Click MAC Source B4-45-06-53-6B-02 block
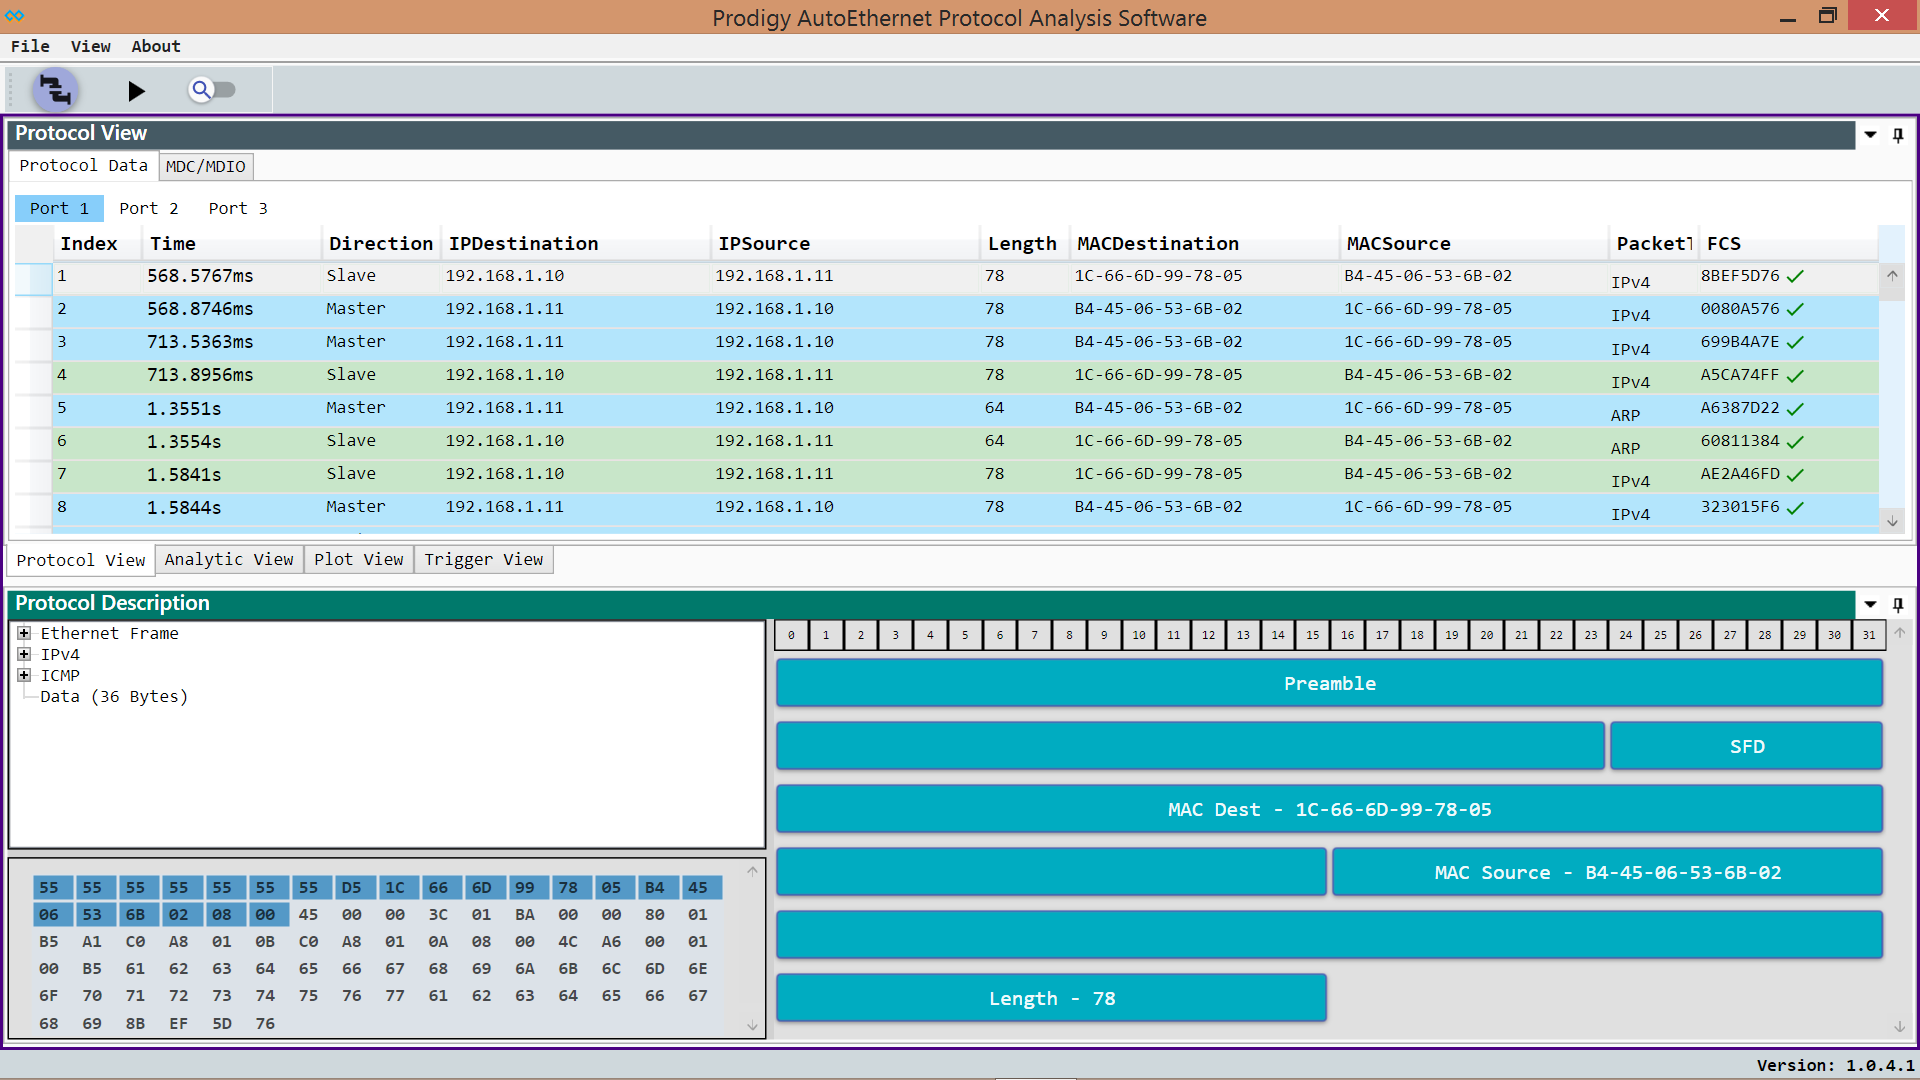1920x1080 pixels. pyautogui.click(x=1607, y=873)
